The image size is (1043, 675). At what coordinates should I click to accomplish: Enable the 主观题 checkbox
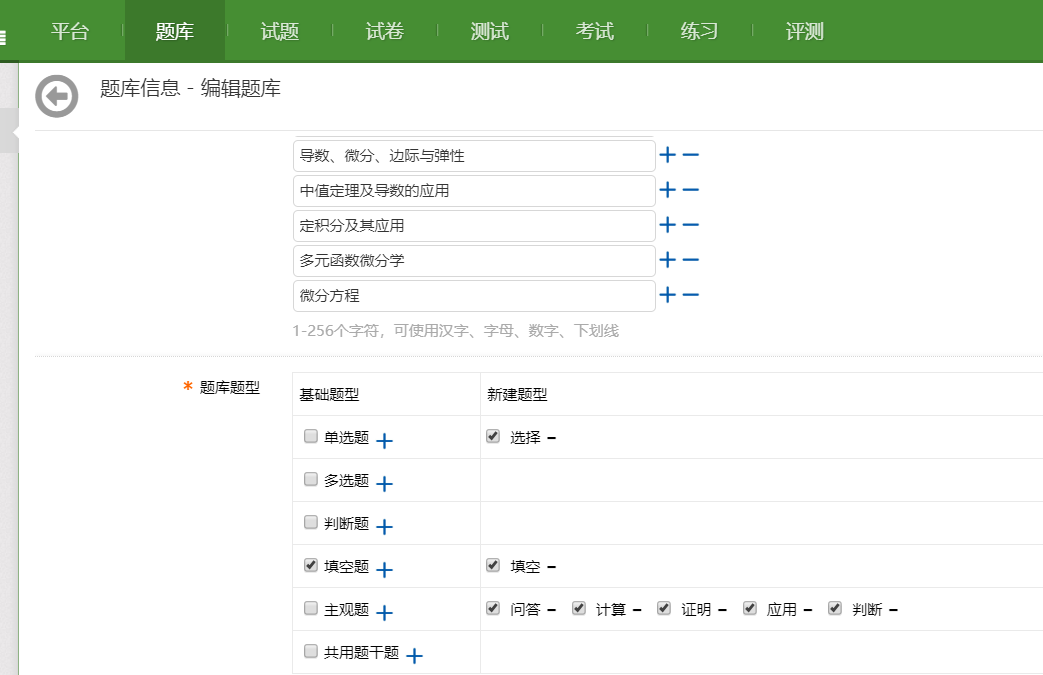click(311, 608)
